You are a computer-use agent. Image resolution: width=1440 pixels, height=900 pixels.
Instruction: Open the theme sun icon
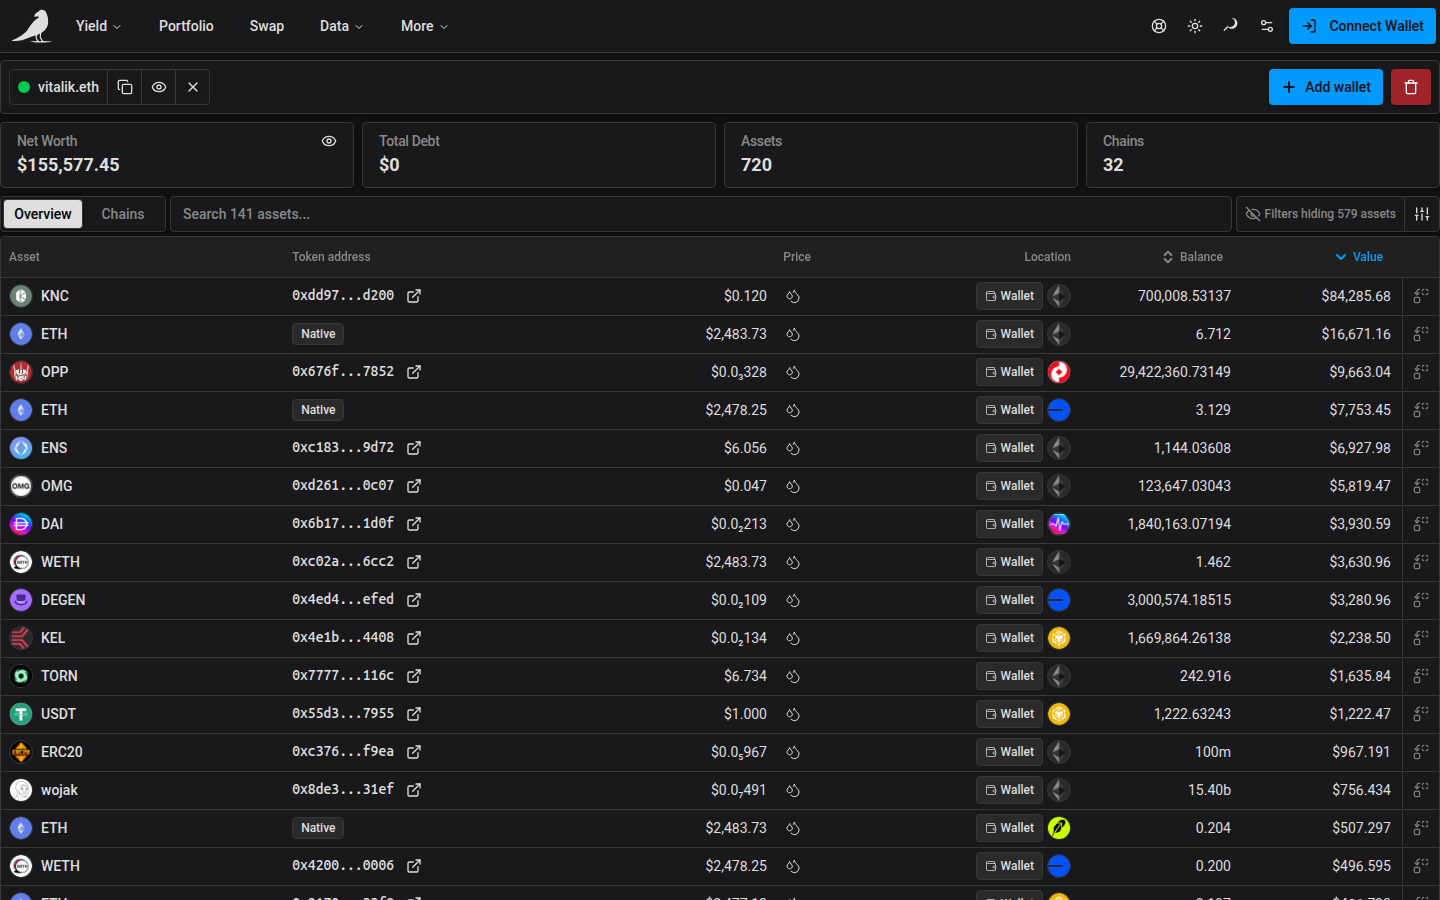(1195, 26)
